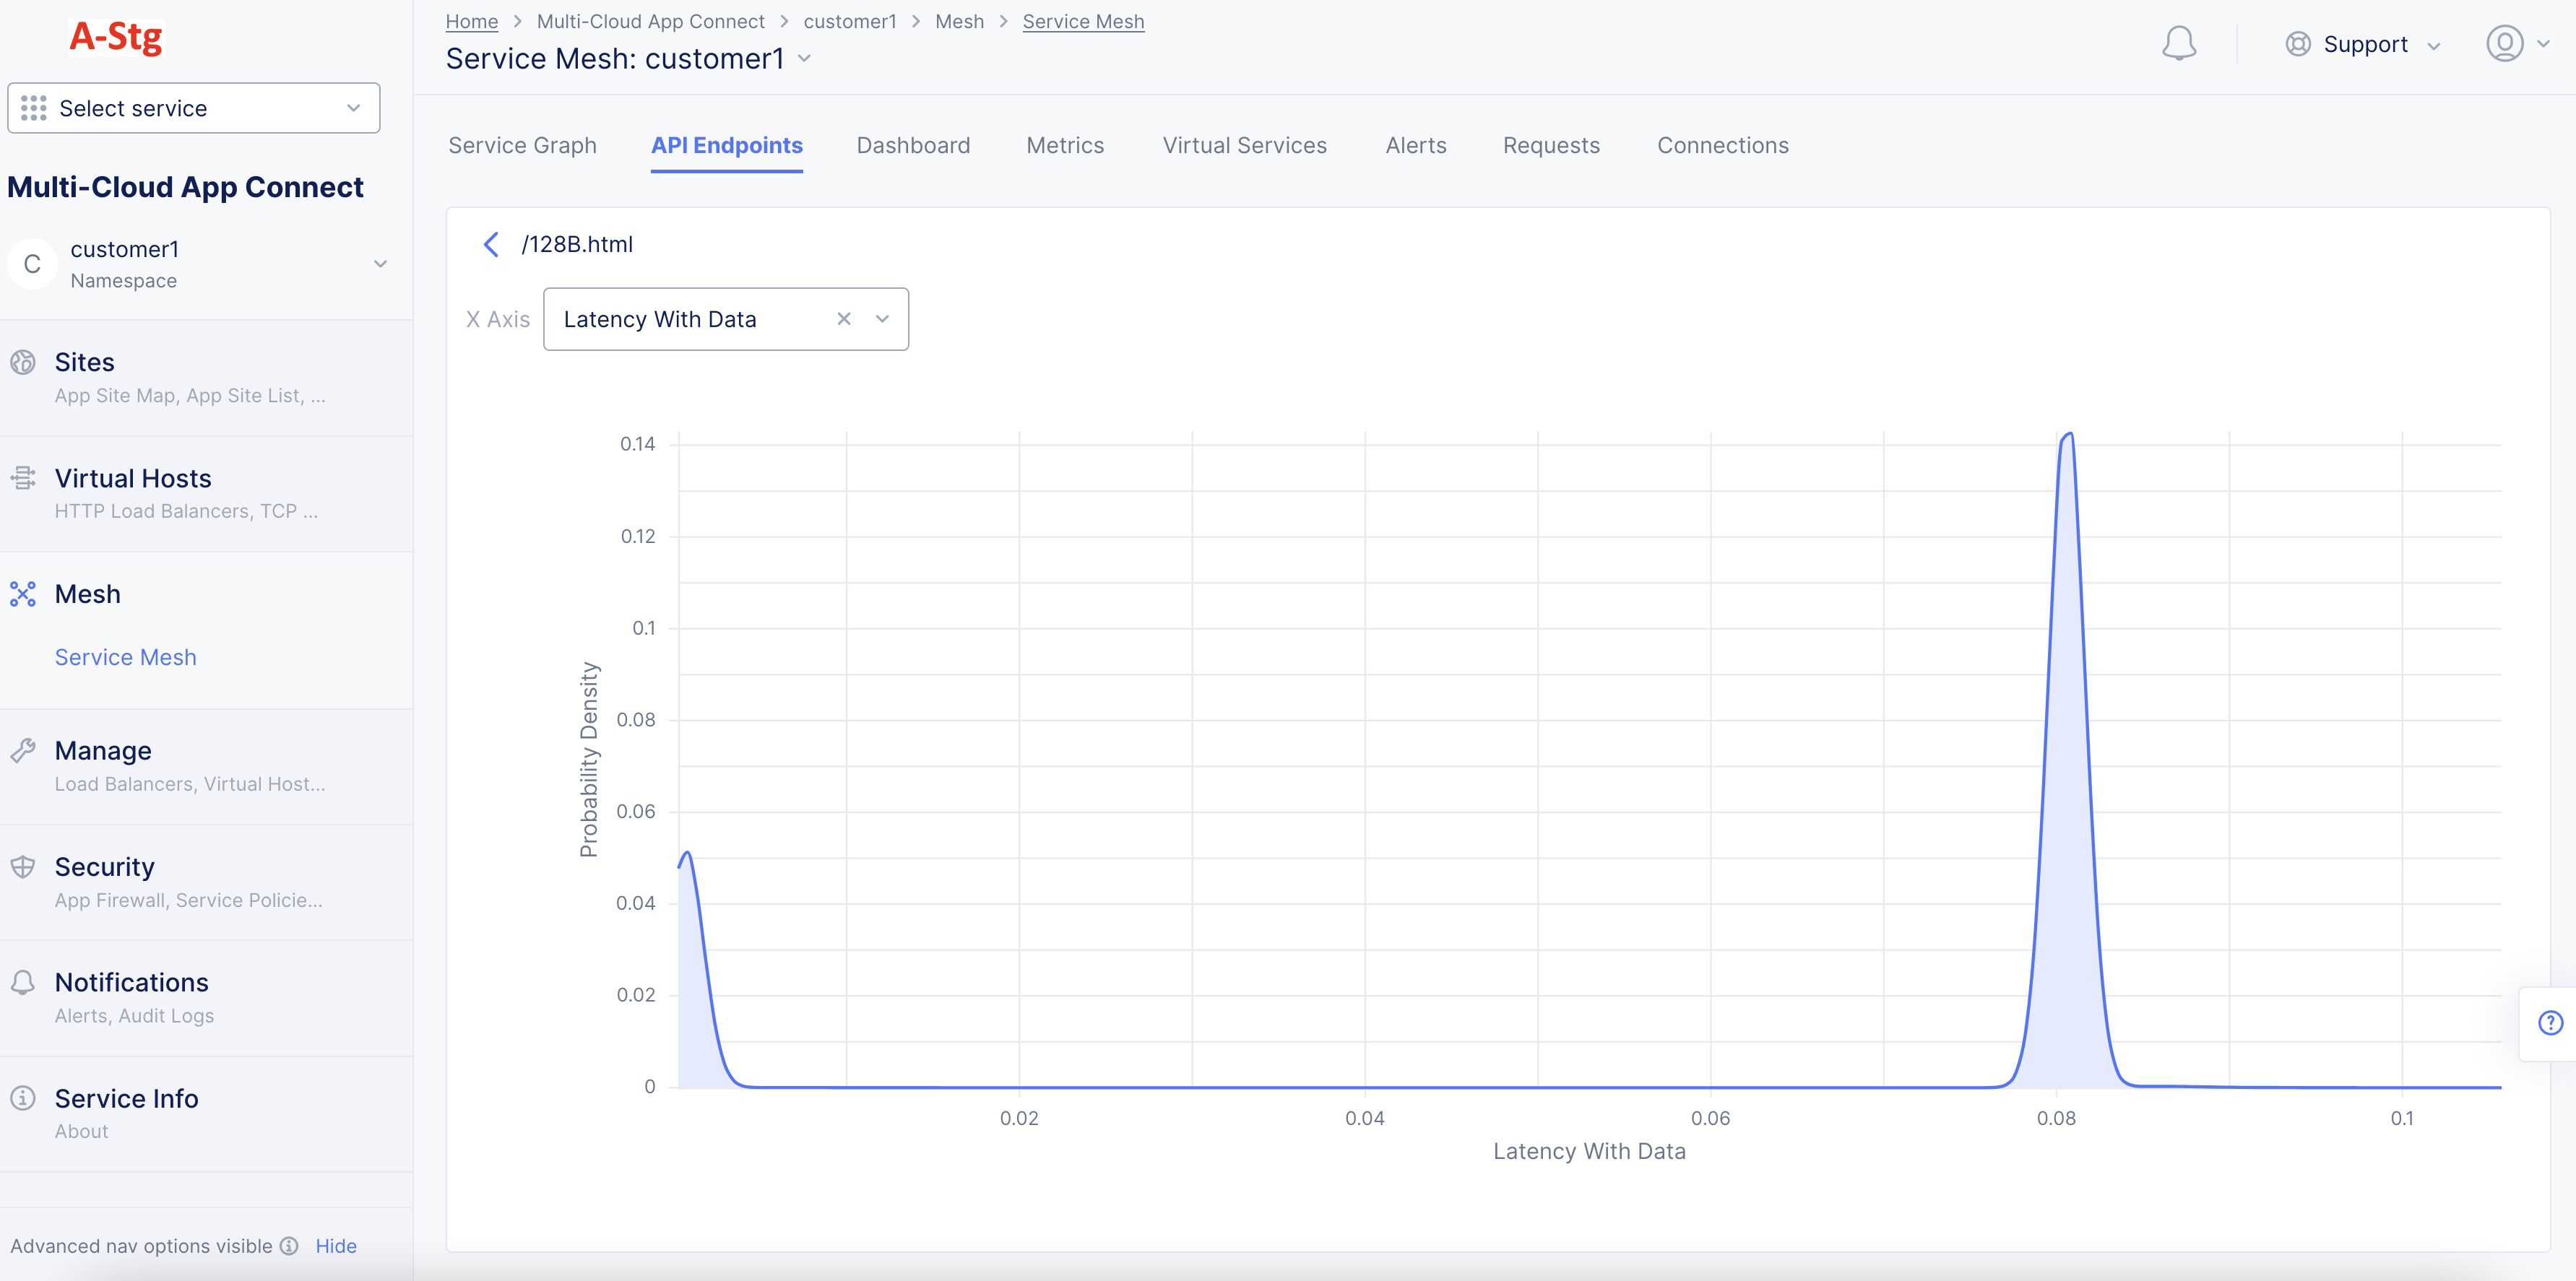Clear the Latency With Data selection
This screenshot has width=2576, height=1281.
(843, 319)
